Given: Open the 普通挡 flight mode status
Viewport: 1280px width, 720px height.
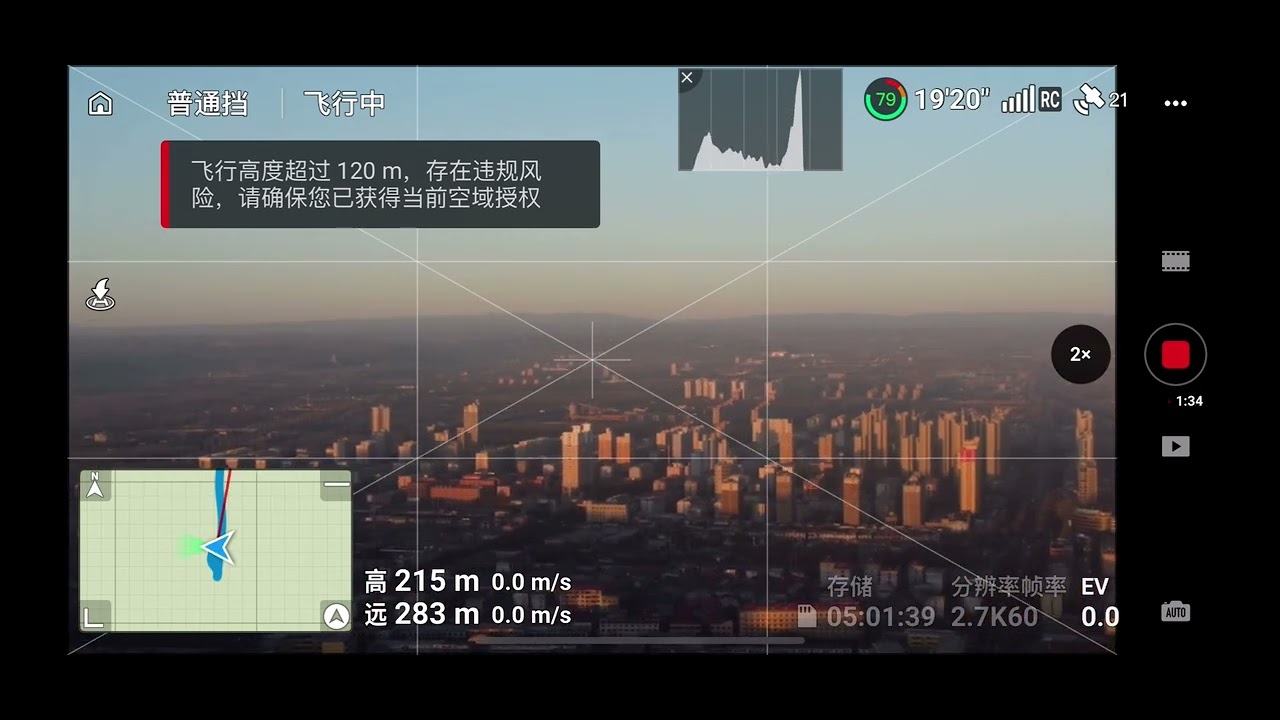Looking at the screenshot, I should click(207, 103).
